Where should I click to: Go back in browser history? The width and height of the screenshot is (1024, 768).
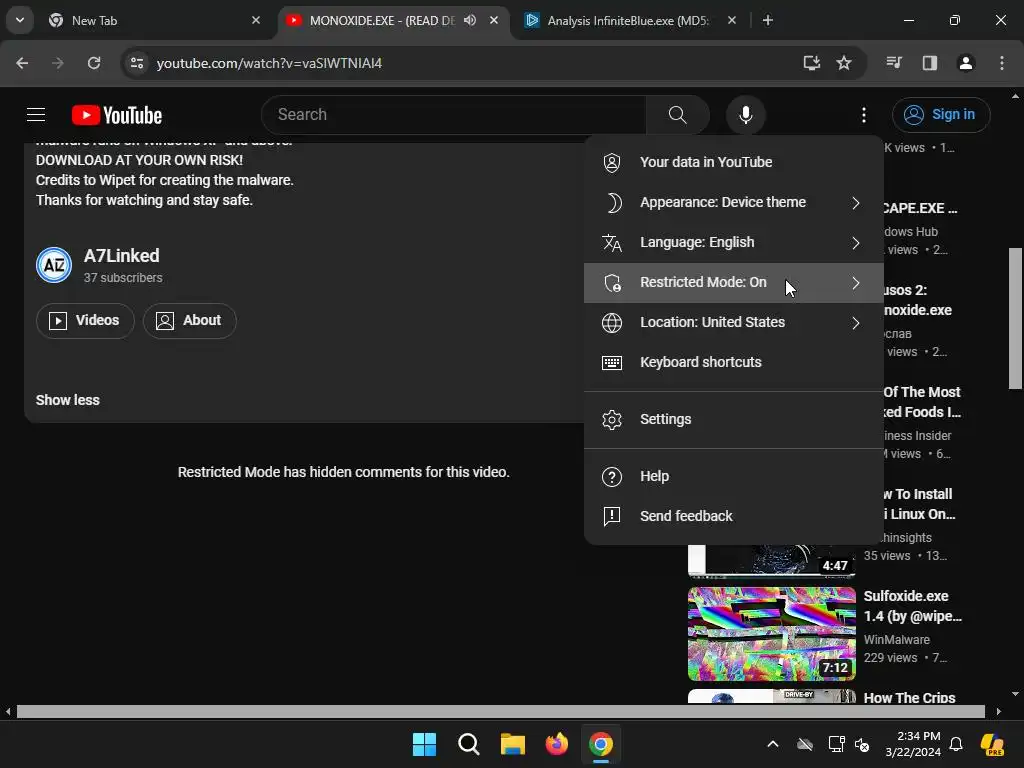pos(22,63)
